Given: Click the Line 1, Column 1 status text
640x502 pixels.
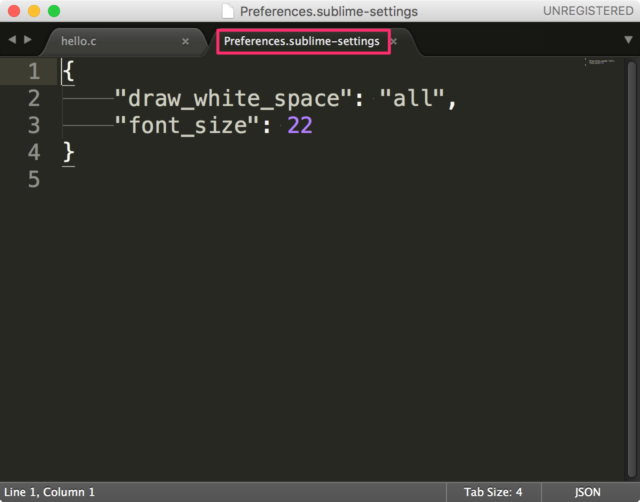Looking at the screenshot, I should pos(49,492).
